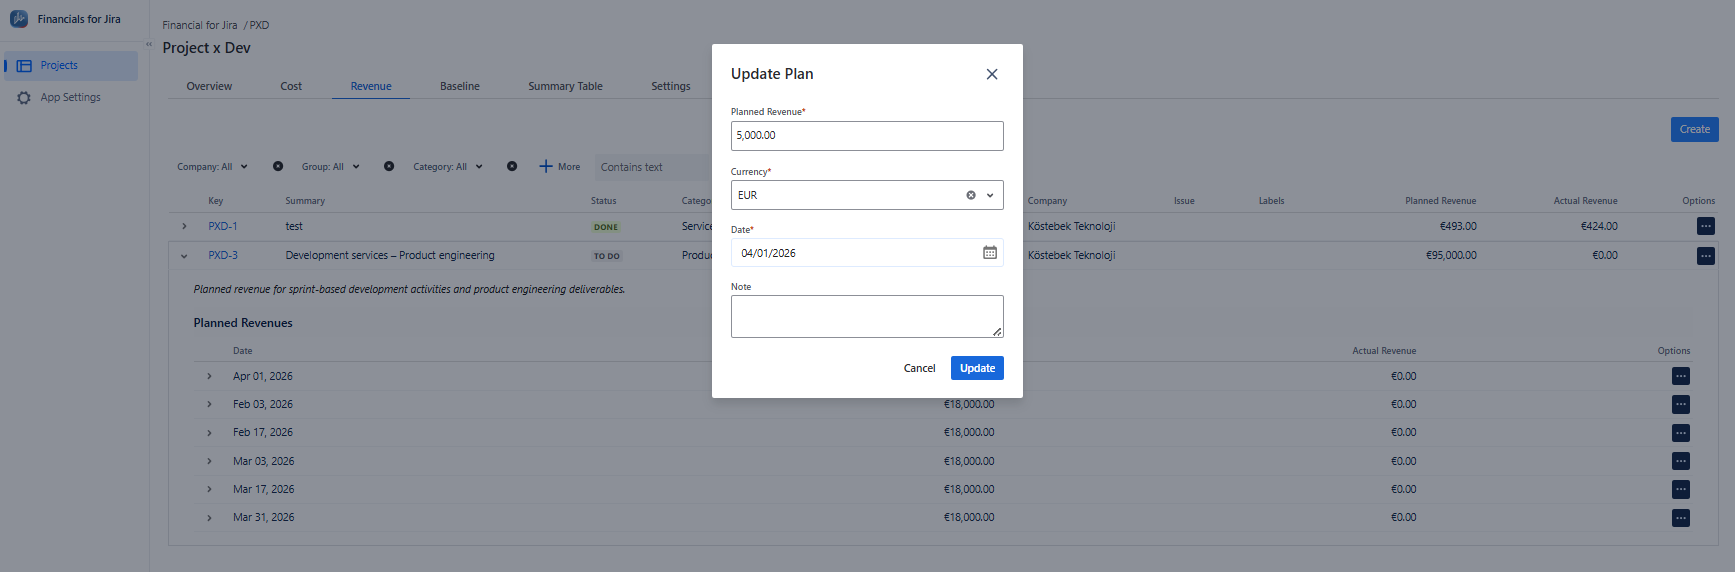Screen dimensions: 1735x572
Task: Go to the Settings tab
Action: coord(671,87)
